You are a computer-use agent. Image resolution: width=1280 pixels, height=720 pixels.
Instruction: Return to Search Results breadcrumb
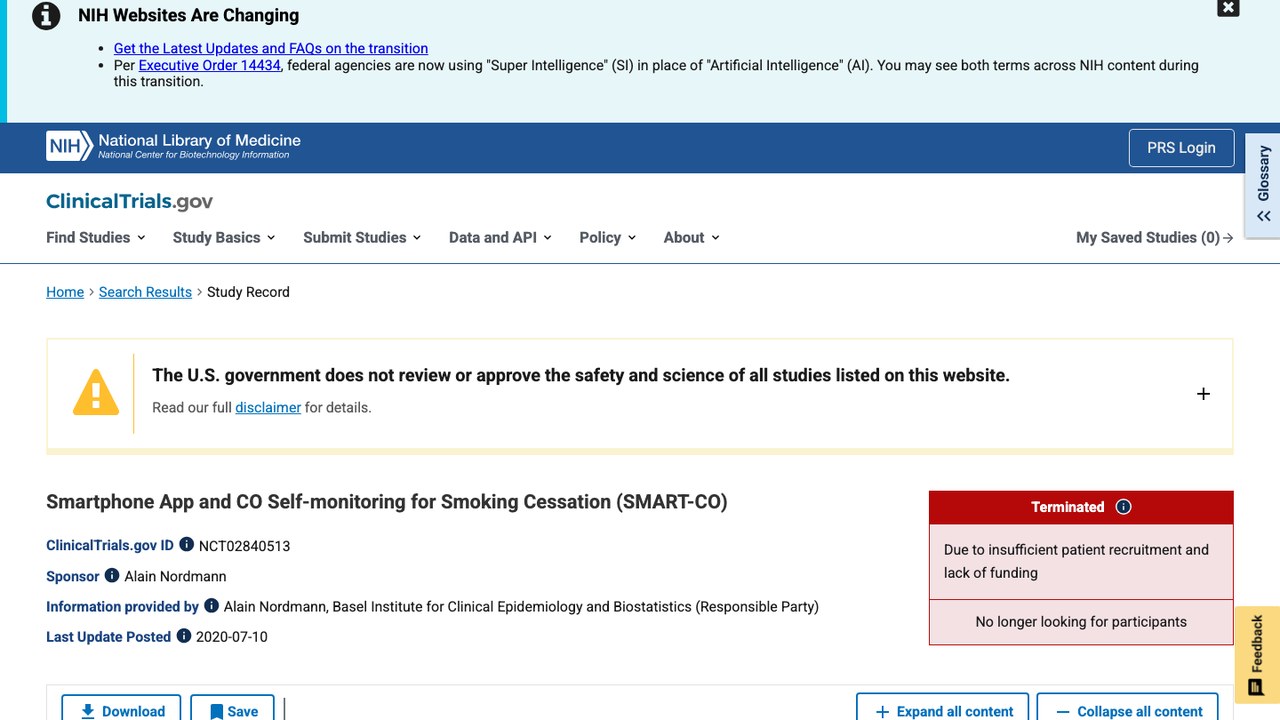tap(145, 292)
